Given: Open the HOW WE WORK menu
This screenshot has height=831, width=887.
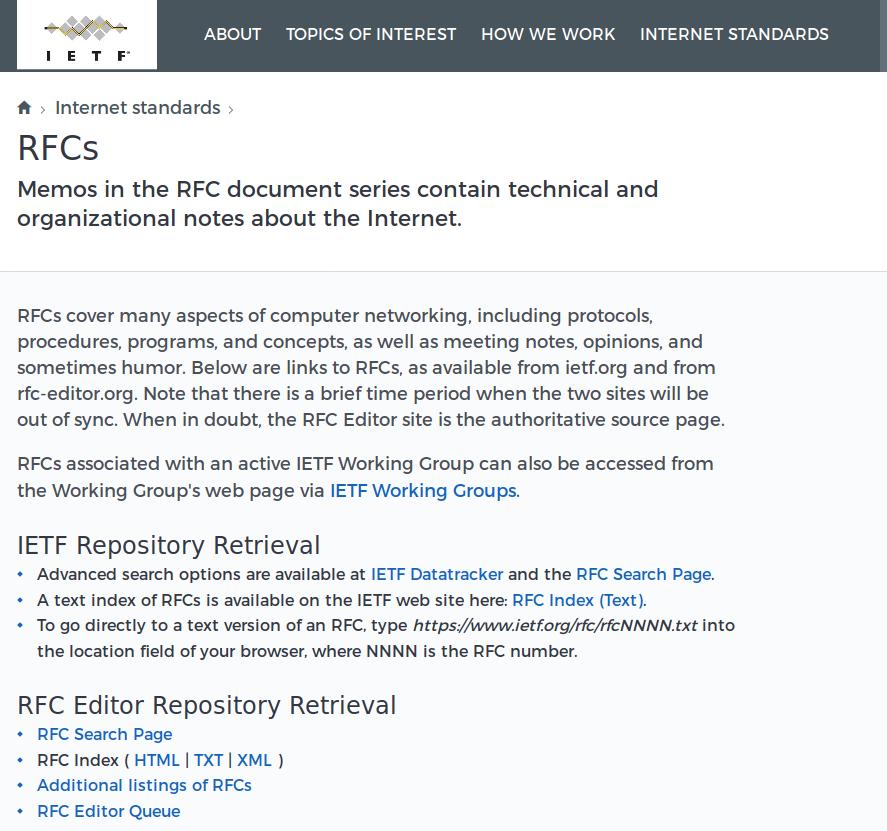Looking at the screenshot, I should point(548,35).
